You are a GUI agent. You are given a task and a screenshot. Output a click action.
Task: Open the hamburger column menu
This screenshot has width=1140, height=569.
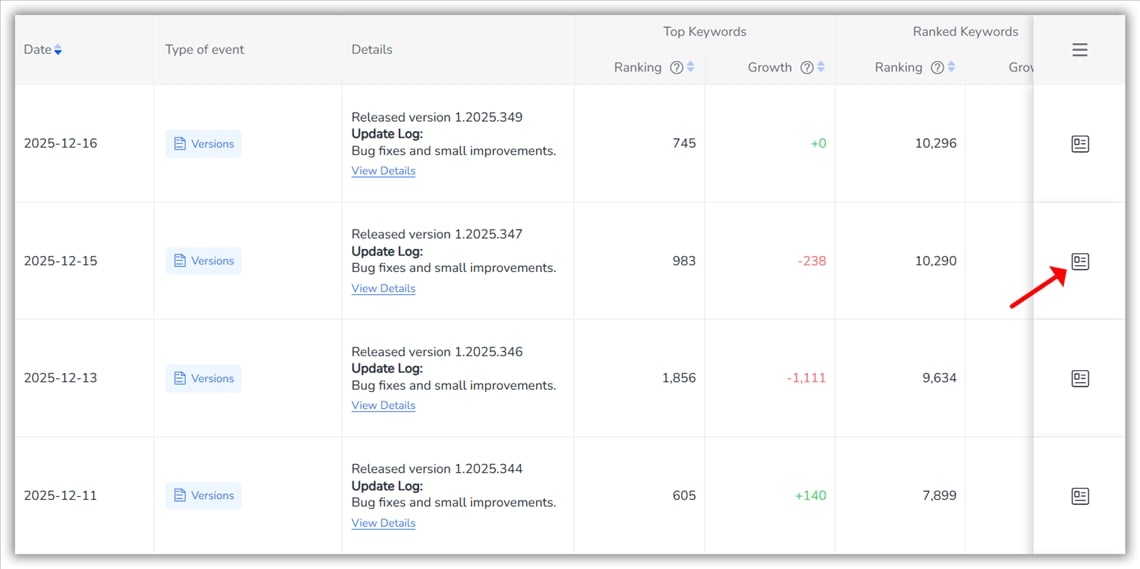tap(1079, 50)
